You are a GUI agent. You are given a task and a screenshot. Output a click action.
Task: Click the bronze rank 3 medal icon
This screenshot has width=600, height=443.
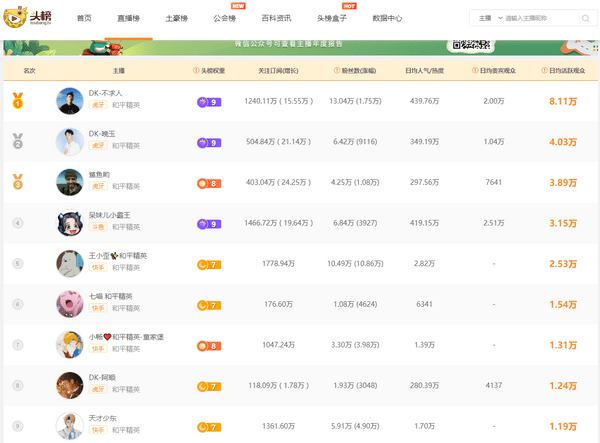18,182
